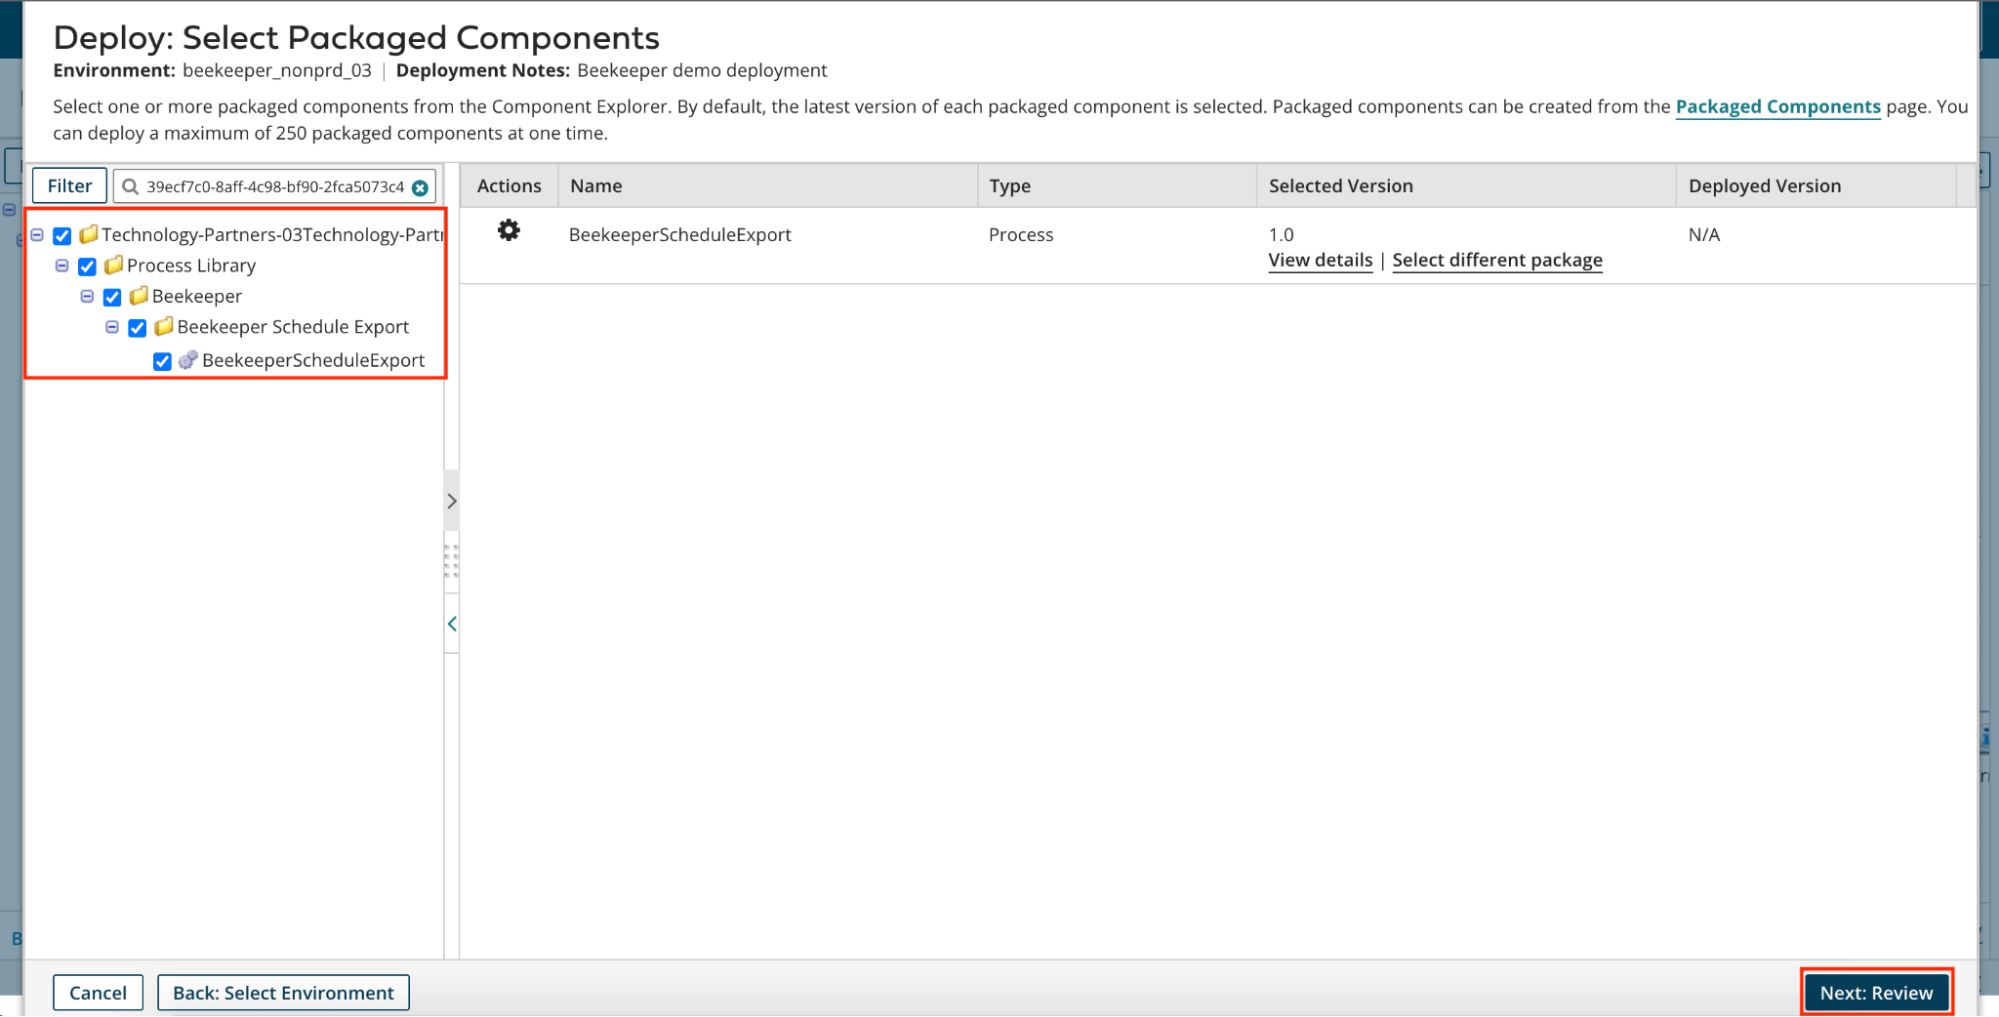Sort by the Name column header
The height and width of the screenshot is (1017, 1999).
click(x=596, y=186)
